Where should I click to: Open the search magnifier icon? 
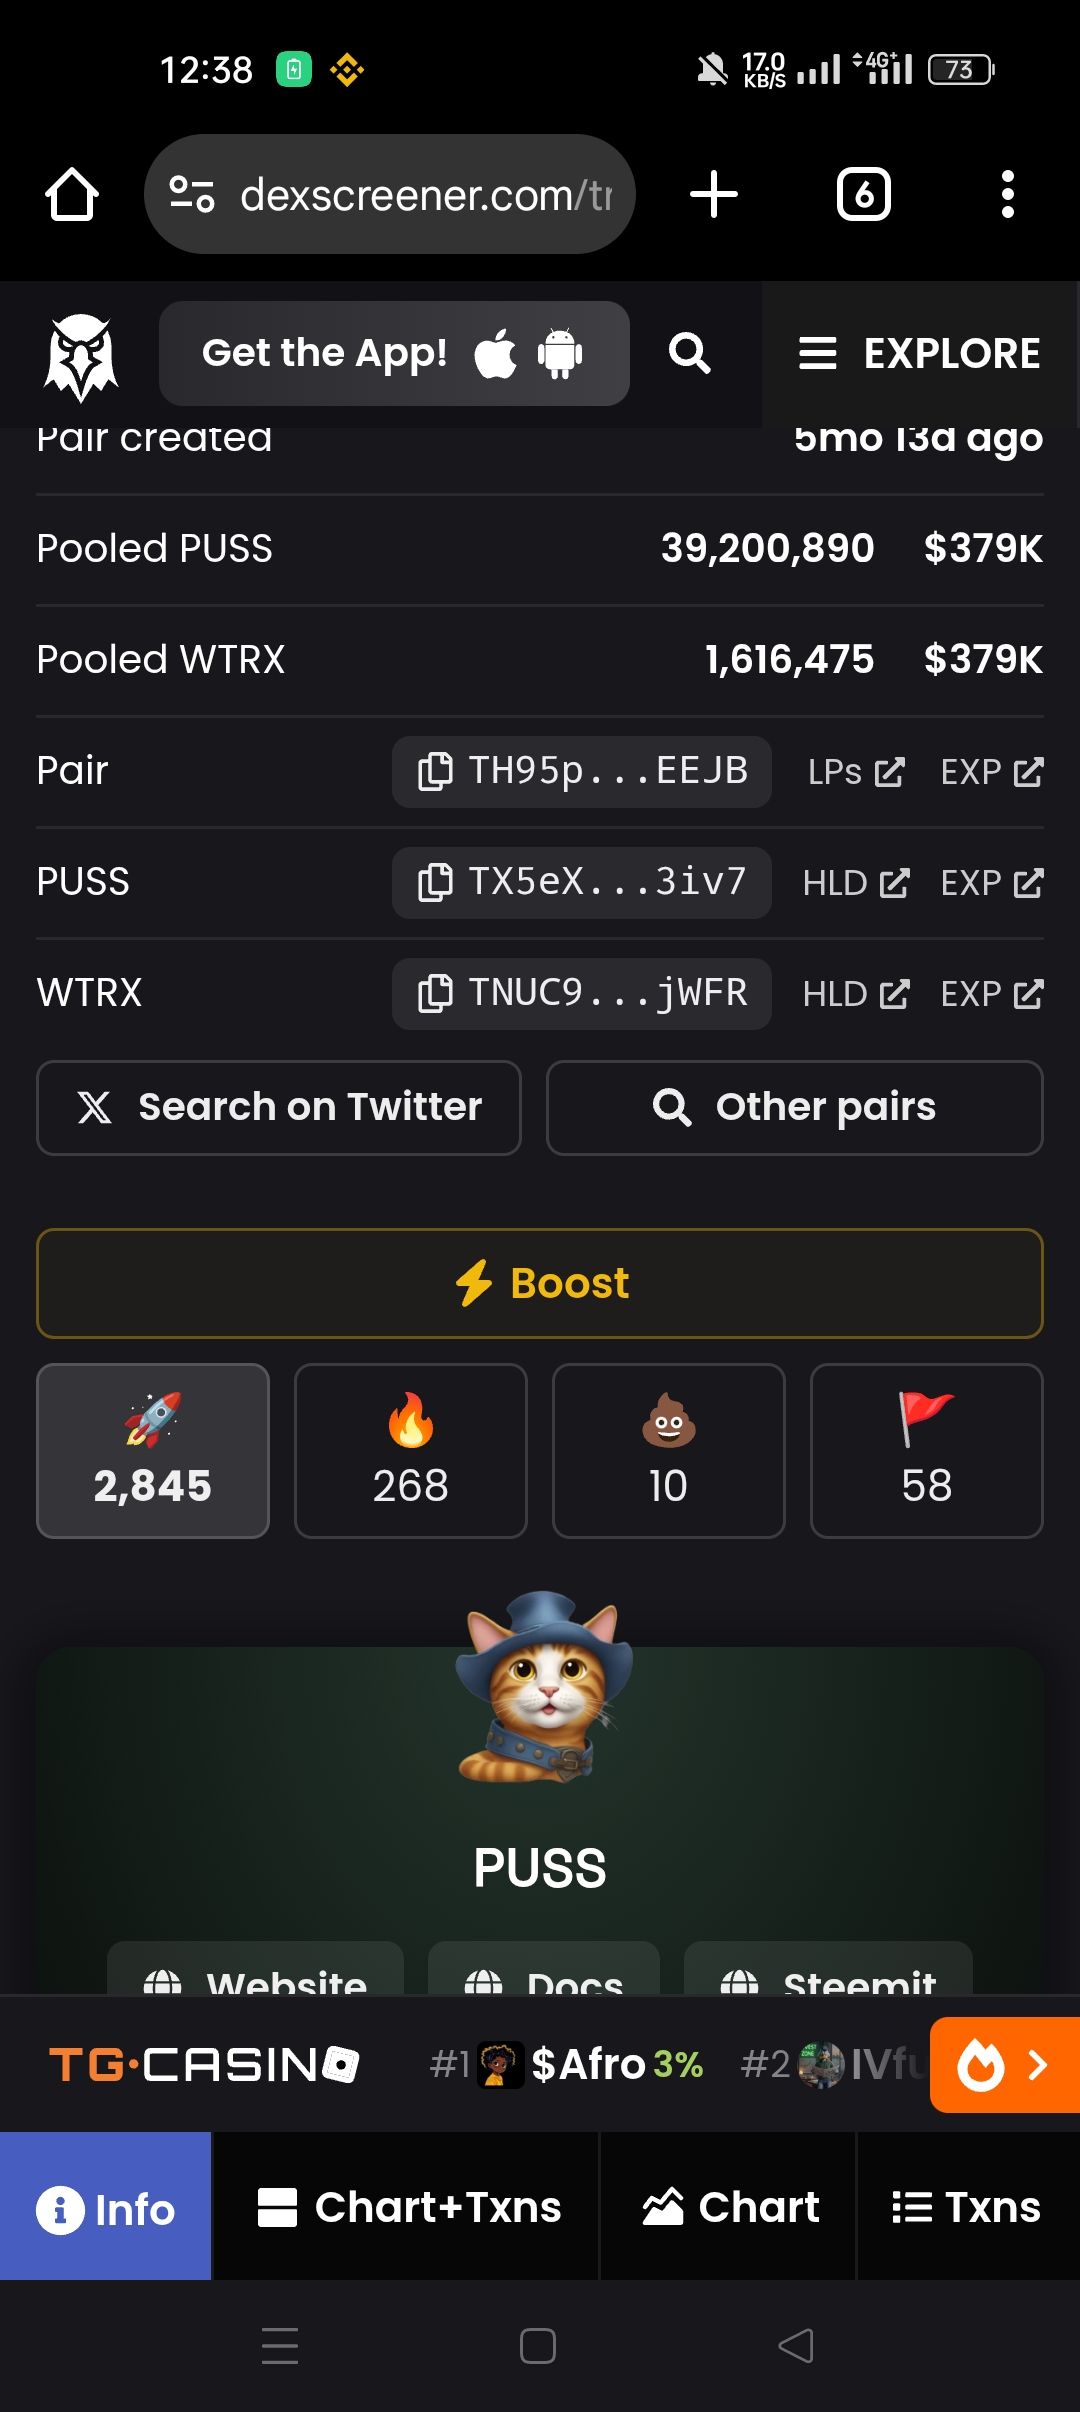pyautogui.click(x=689, y=354)
